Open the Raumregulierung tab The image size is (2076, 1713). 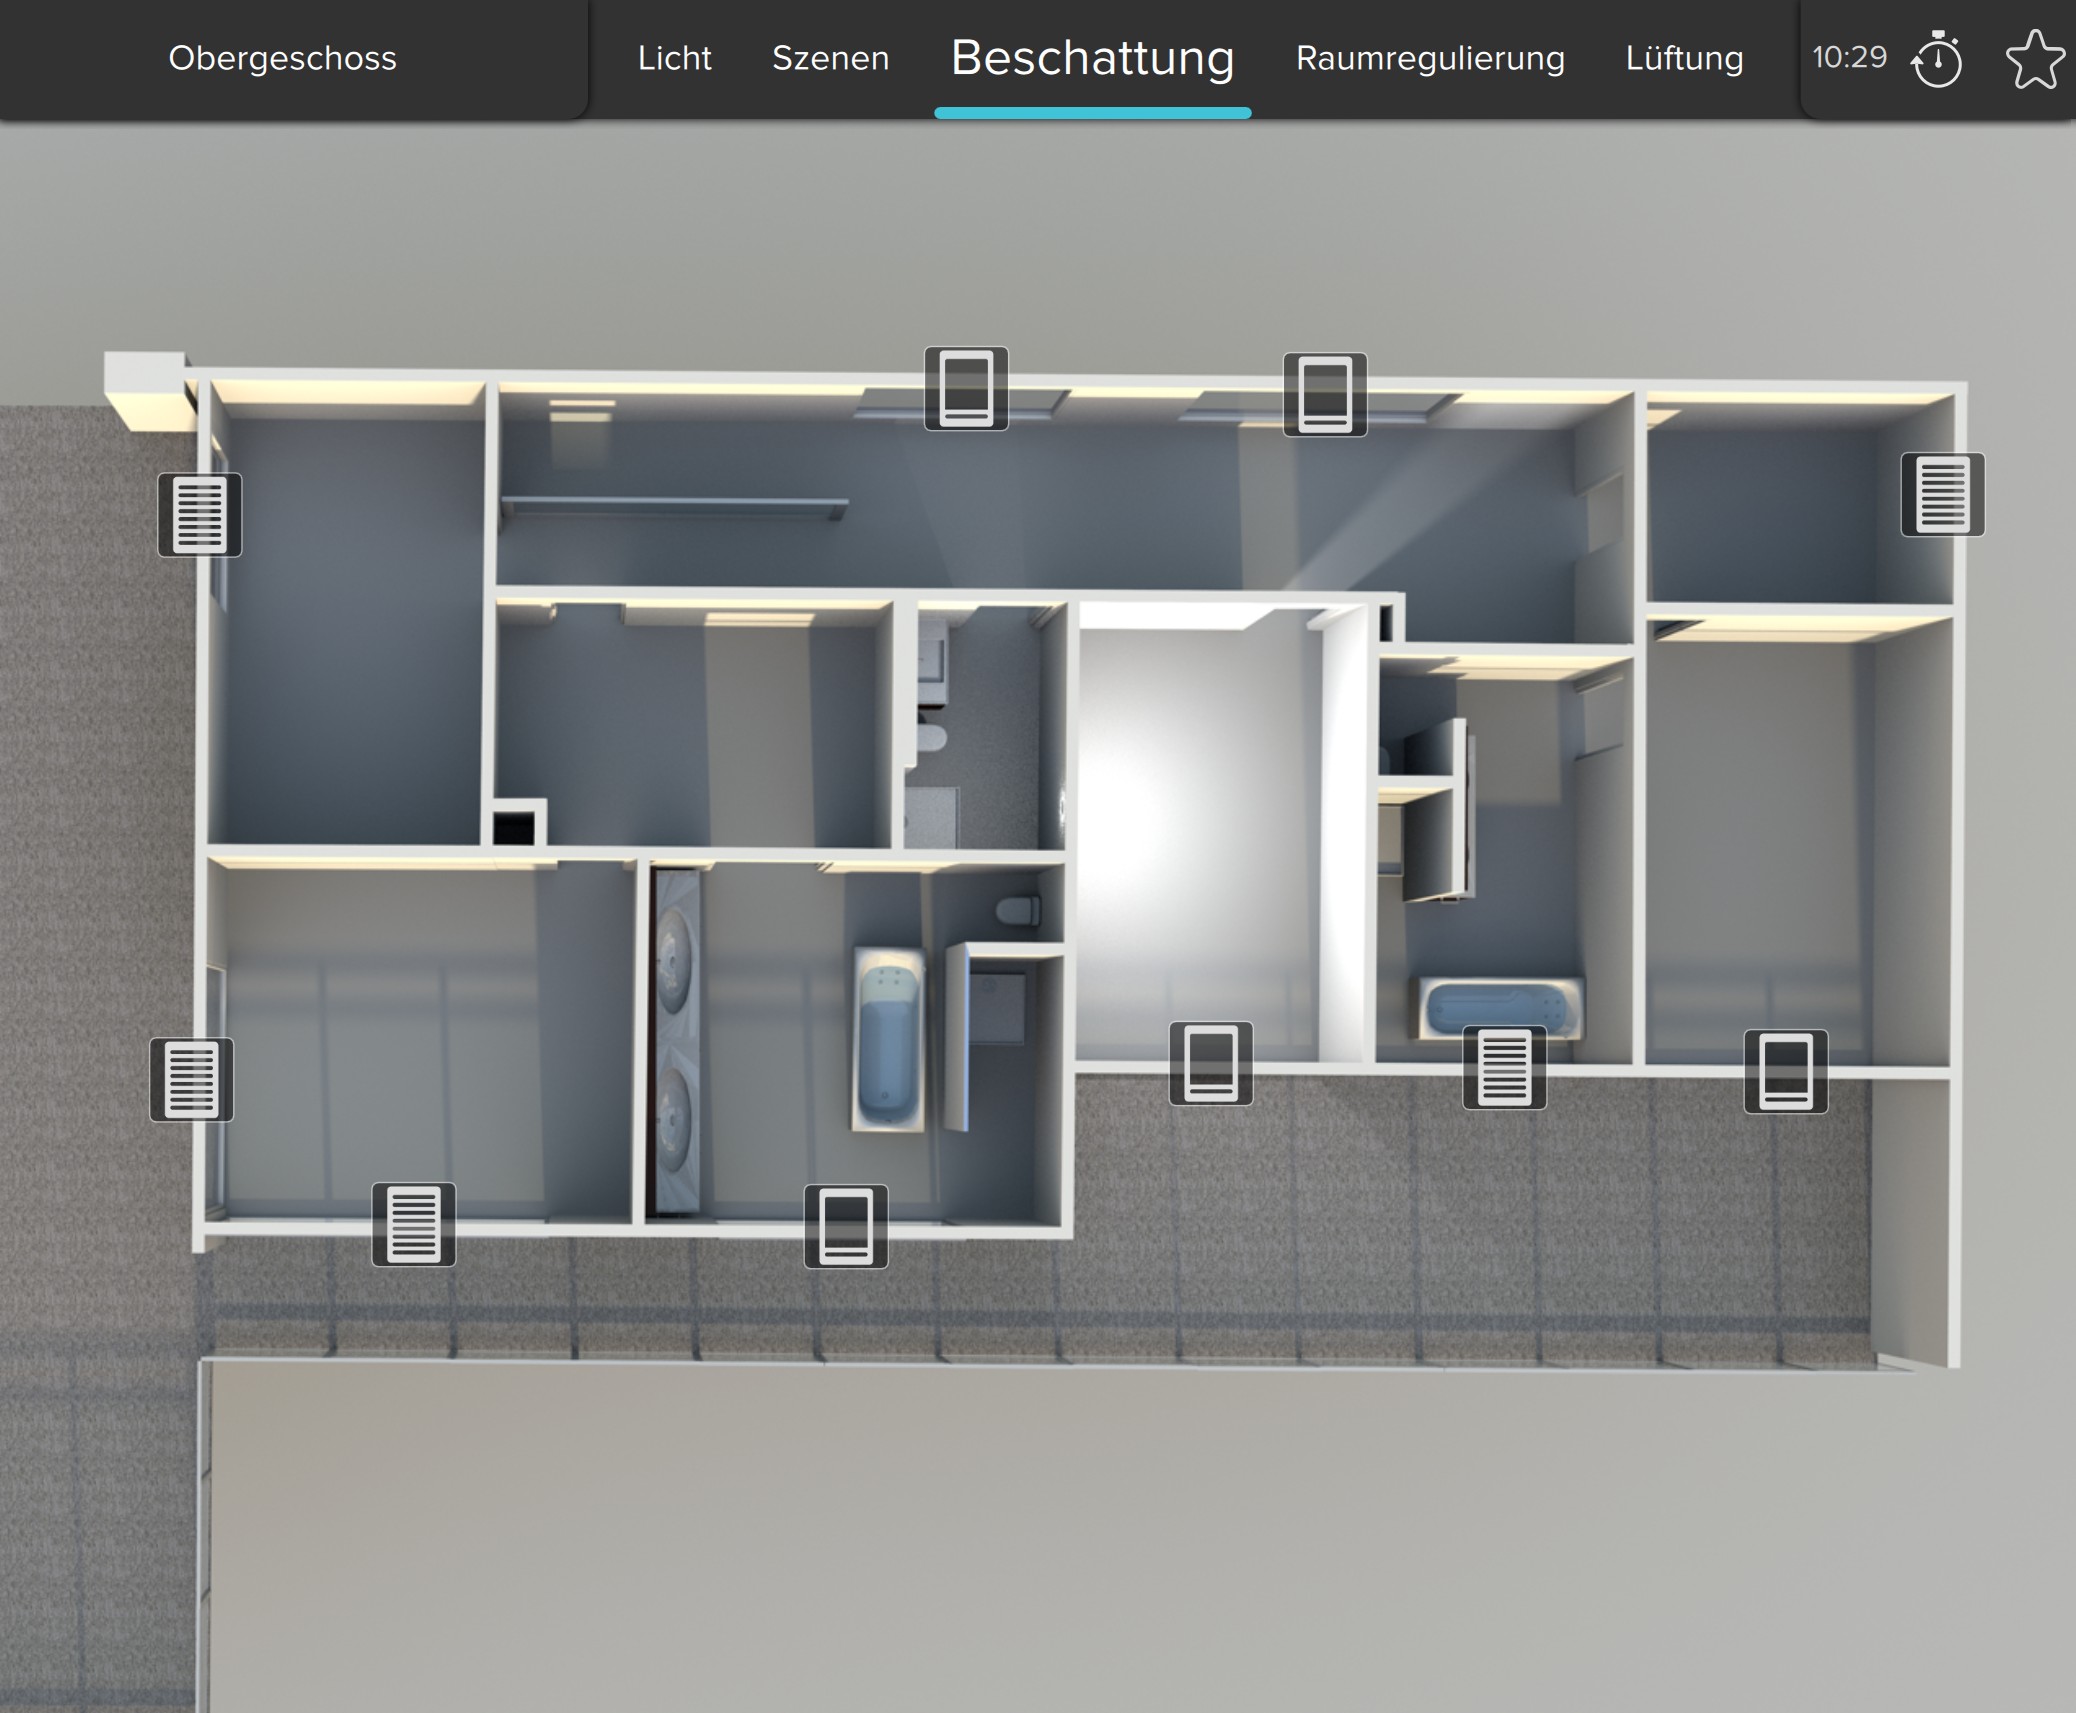point(1430,58)
